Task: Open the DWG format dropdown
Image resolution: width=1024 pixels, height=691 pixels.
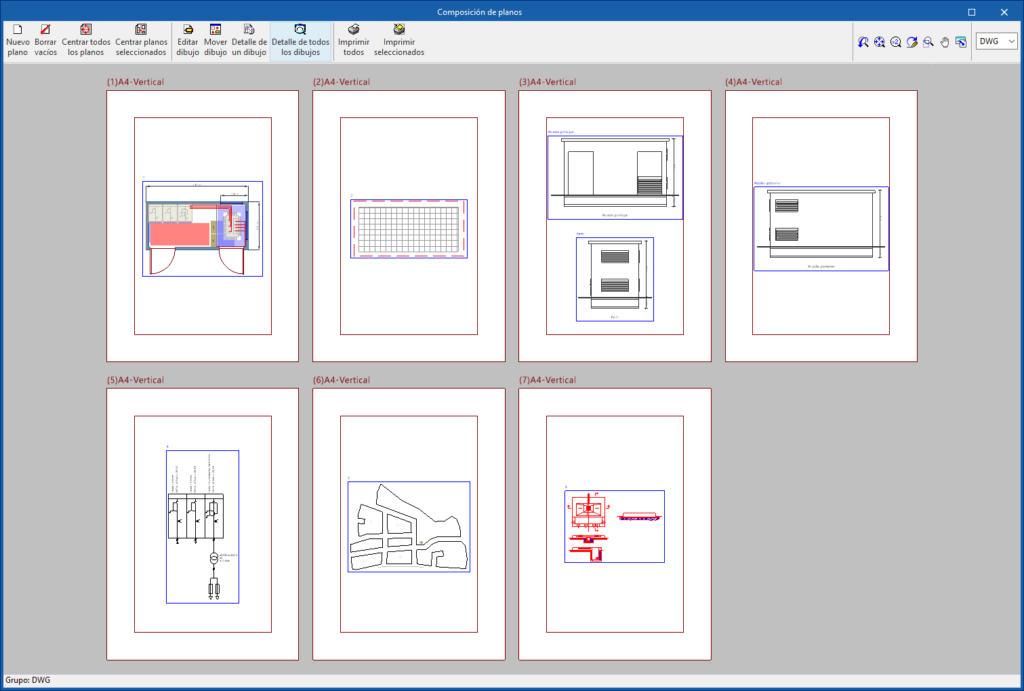Action: (997, 41)
